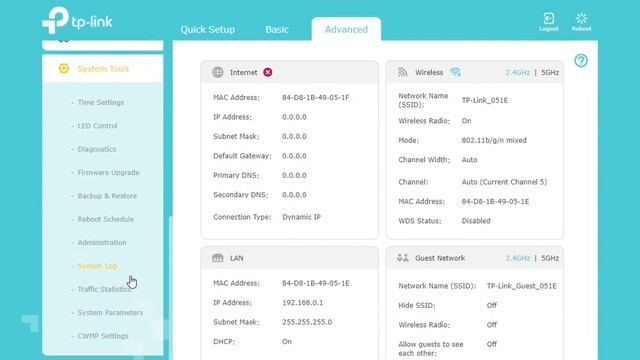
Task: Open Backup & Restore page
Action: click(107, 196)
